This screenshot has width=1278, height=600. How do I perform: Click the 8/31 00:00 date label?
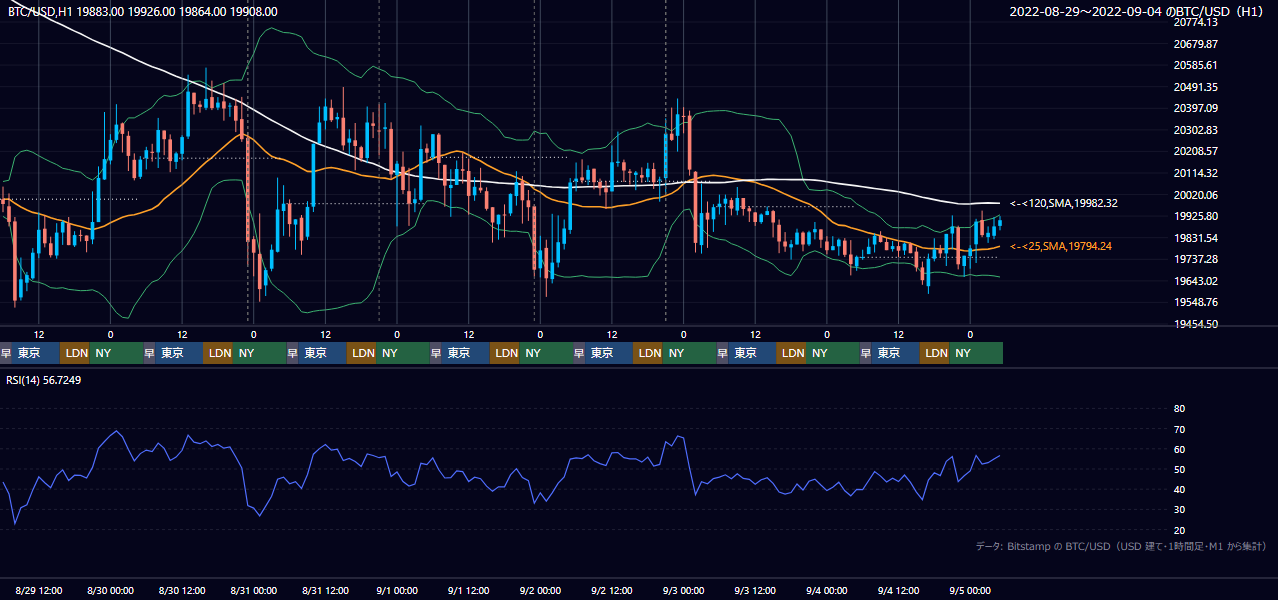tap(253, 591)
